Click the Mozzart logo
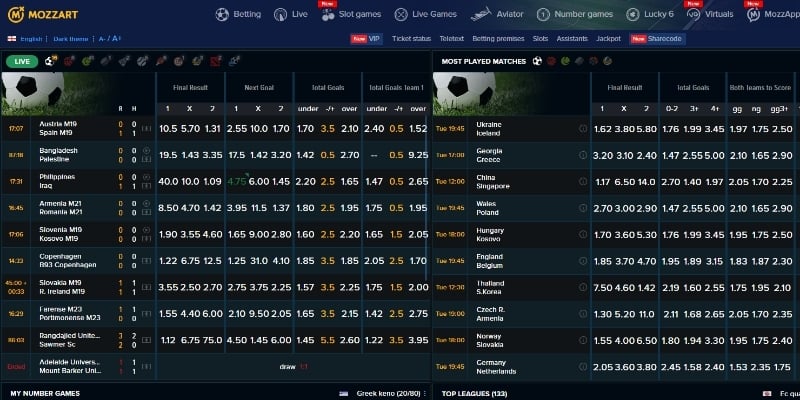The width and height of the screenshot is (800, 400). tap(43, 14)
